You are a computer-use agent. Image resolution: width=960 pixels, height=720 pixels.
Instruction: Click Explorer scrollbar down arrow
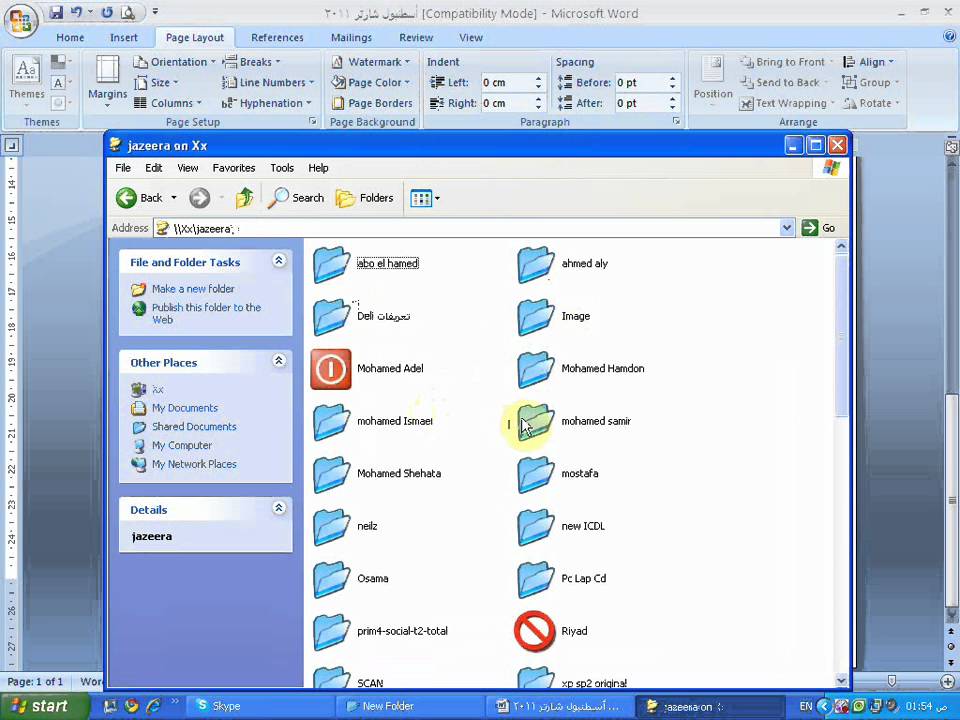point(841,680)
